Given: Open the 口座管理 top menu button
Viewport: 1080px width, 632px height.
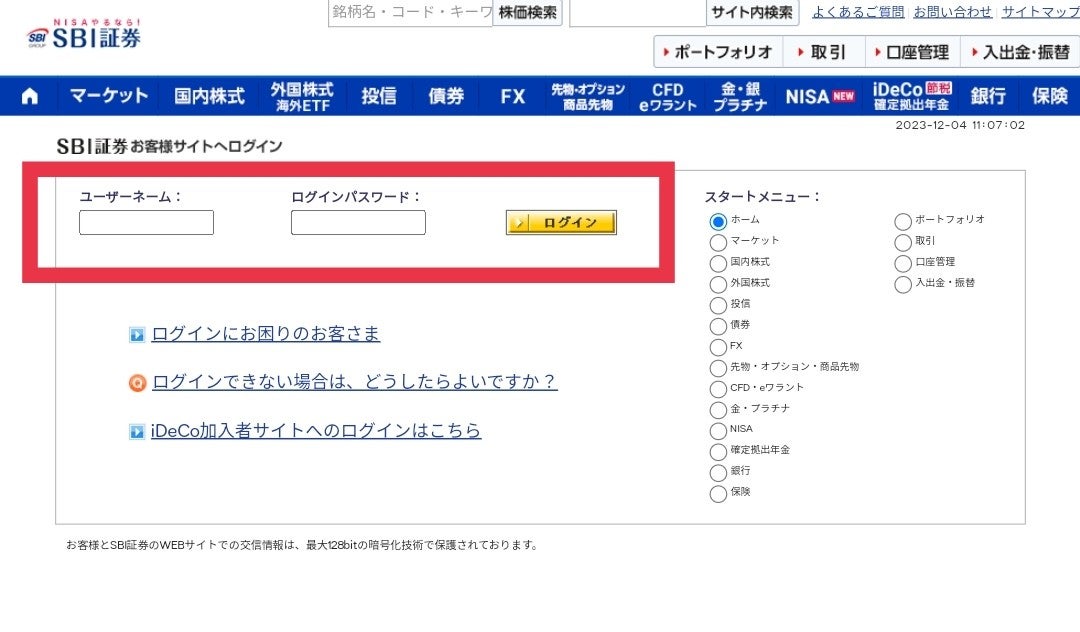Looking at the screenshot, I should pyautogui.click(x=912, y=52).
